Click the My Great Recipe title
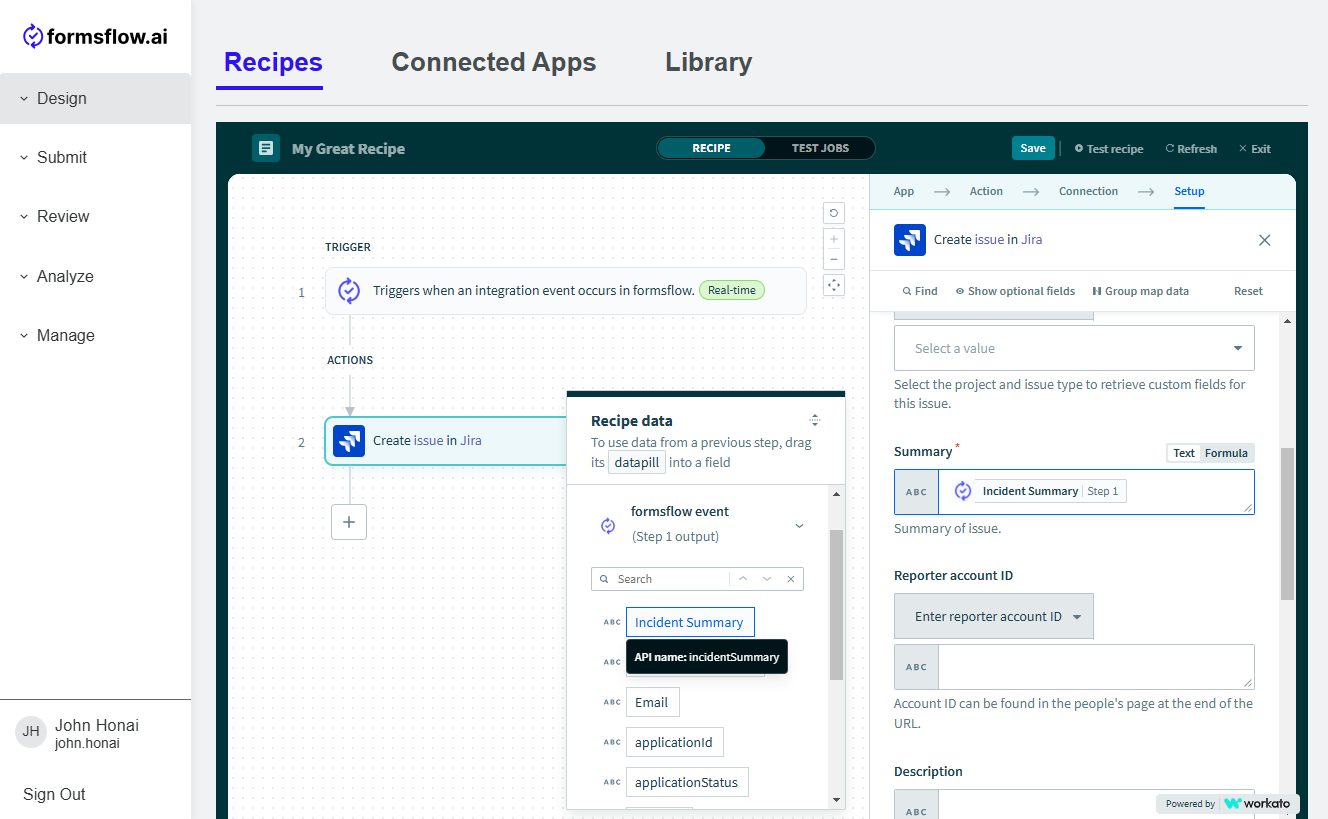This screenshot has height=819, width=1328. (x=348, y=148)
